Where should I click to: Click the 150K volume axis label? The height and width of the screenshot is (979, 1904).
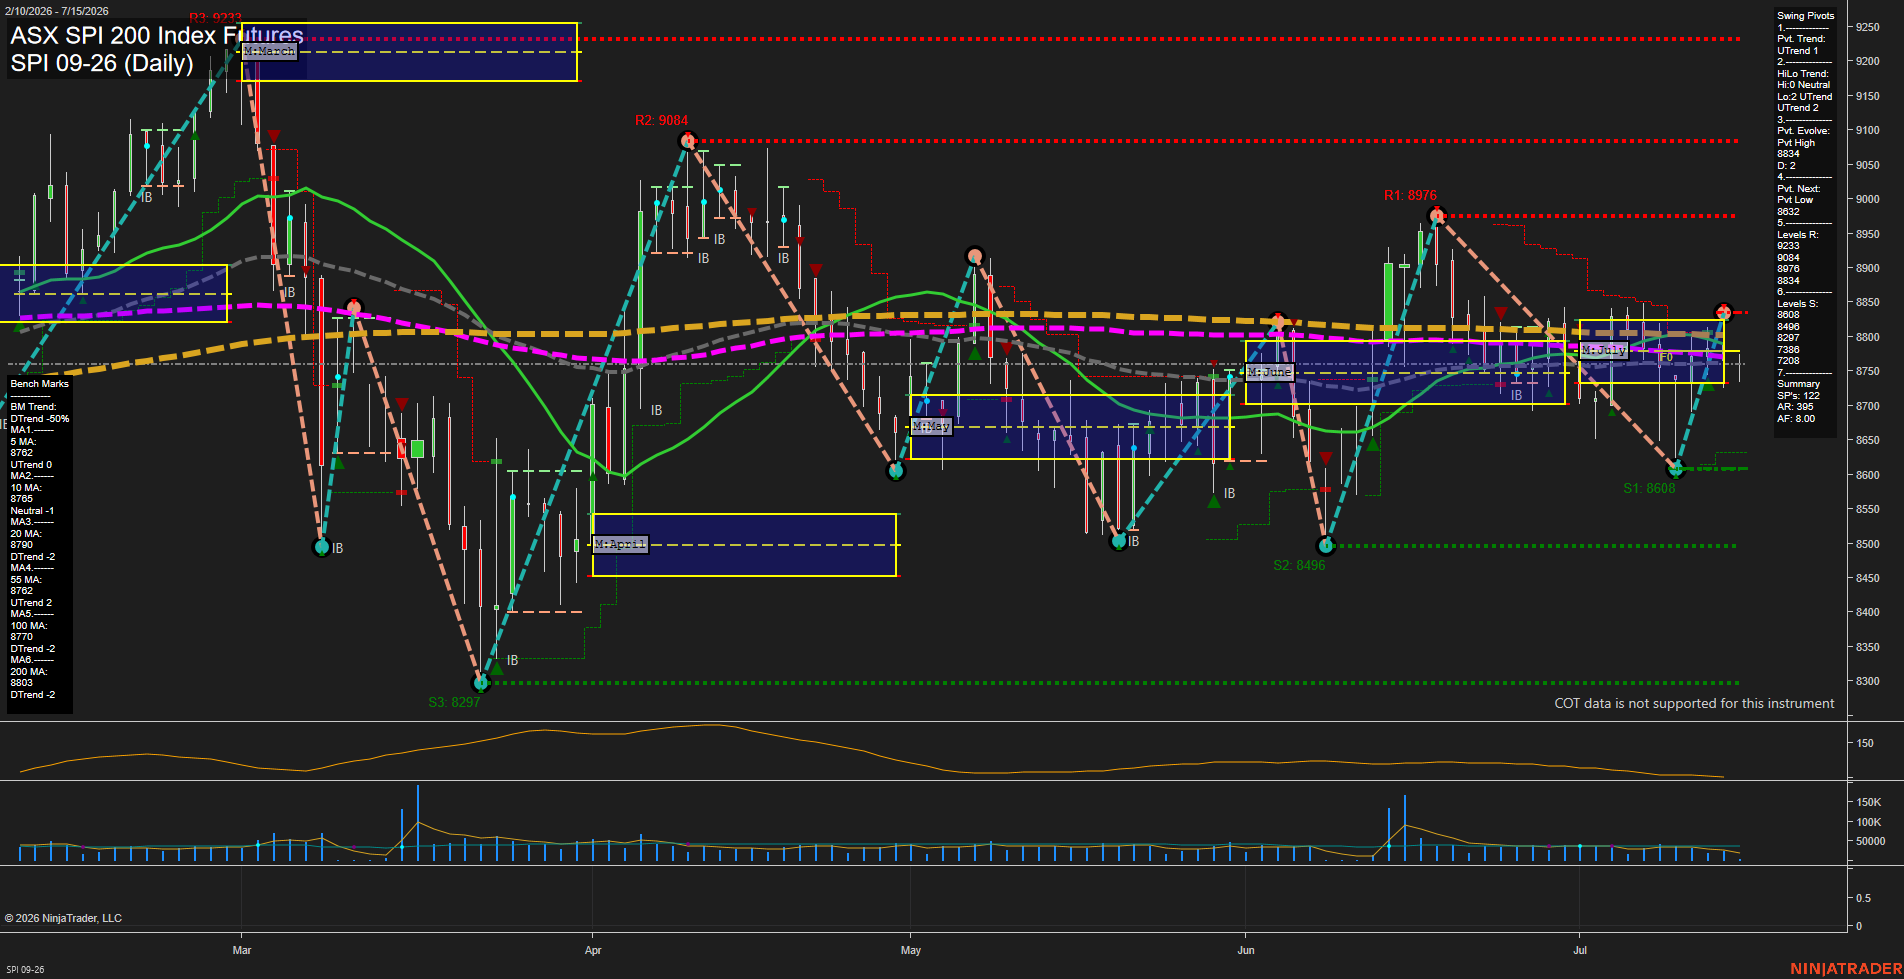click(x=1869, y=802)
